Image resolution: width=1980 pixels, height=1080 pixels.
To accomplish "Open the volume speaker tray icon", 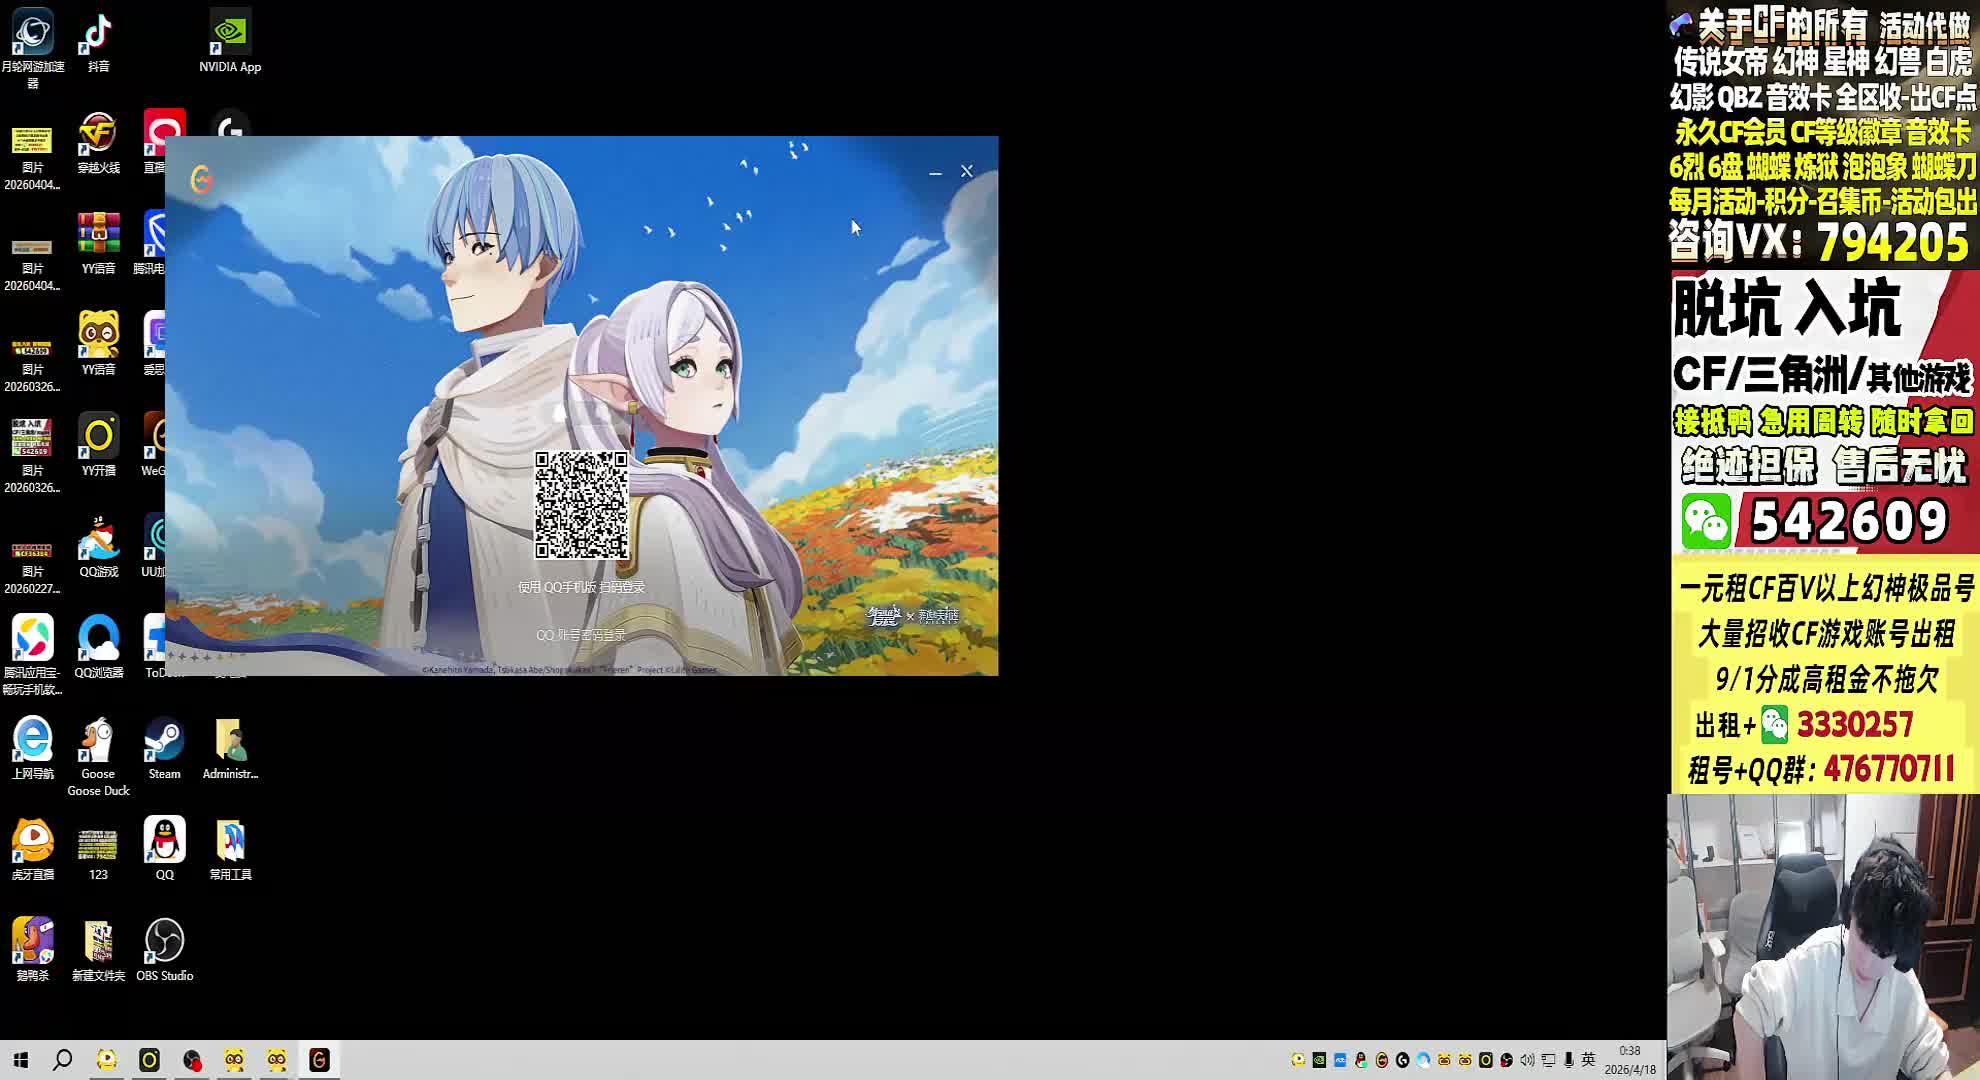I will pyautogui.click(x=1527, y=1060).
